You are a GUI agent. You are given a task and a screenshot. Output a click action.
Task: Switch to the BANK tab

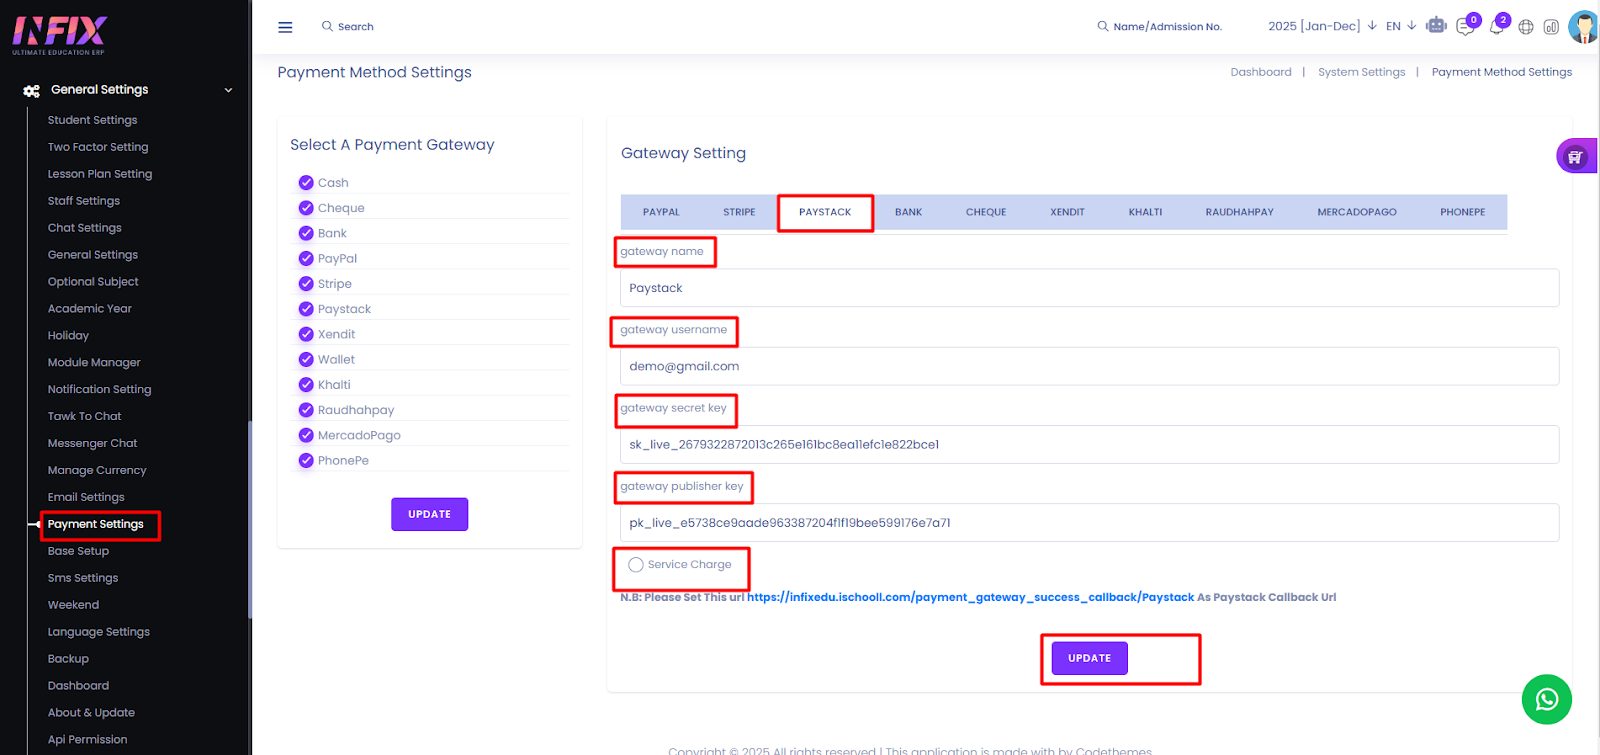click(908, 212)
